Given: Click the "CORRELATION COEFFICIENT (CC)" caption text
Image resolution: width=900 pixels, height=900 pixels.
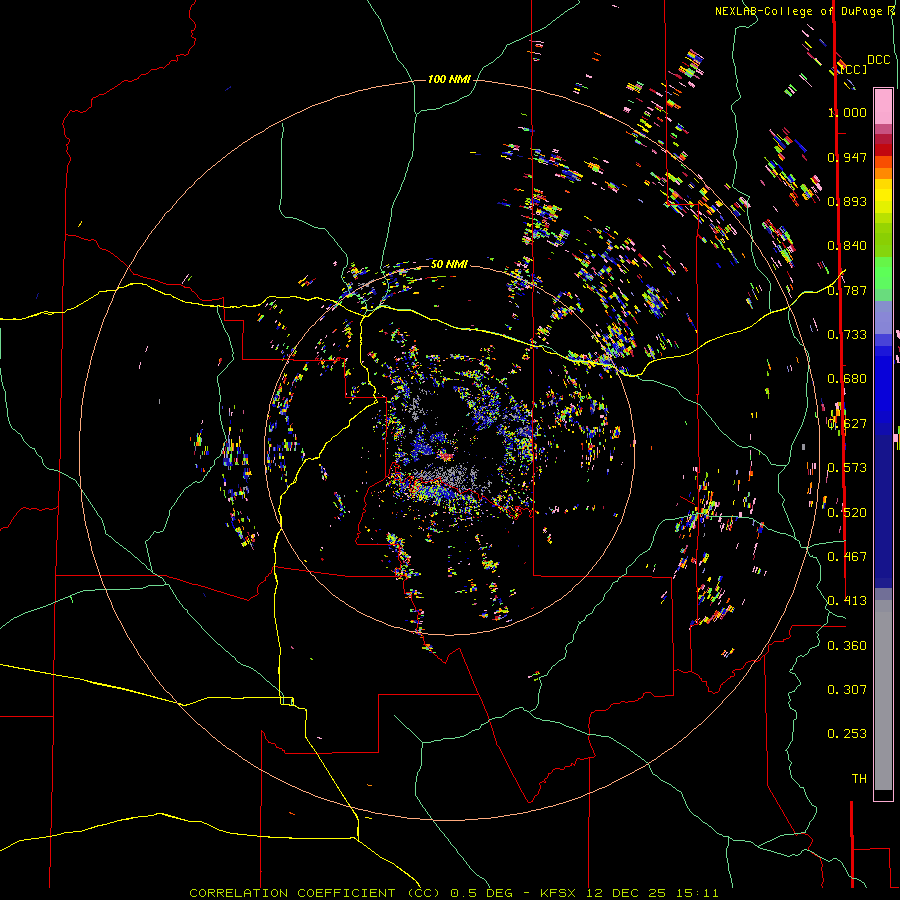Looking at the screenshot, I should (x=314, y=893).
